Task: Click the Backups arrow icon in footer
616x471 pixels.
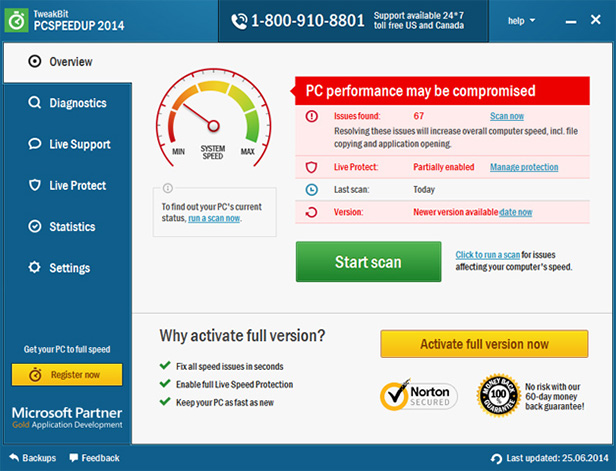Action: tap(14, 458)
